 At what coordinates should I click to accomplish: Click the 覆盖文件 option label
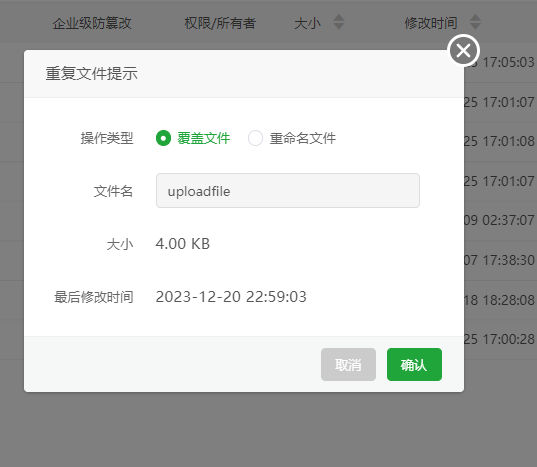tap(203, 138)
